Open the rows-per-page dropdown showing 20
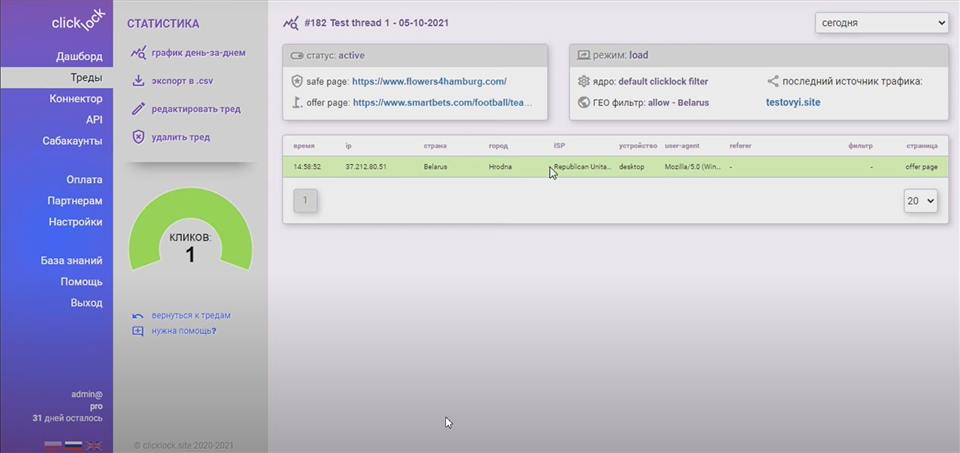 (x=920, y=201)
